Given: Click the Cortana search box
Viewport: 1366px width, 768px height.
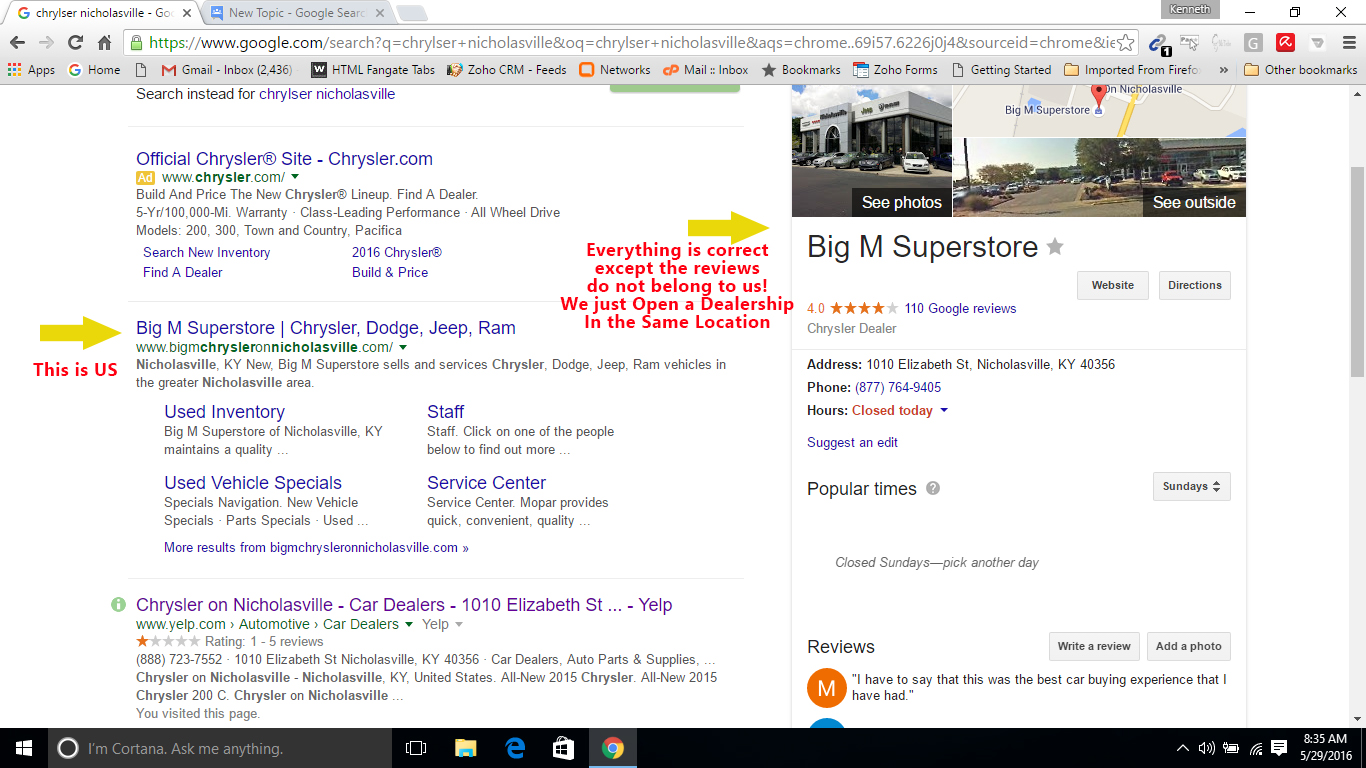Looking at the screenshot, I should (220, 748).
